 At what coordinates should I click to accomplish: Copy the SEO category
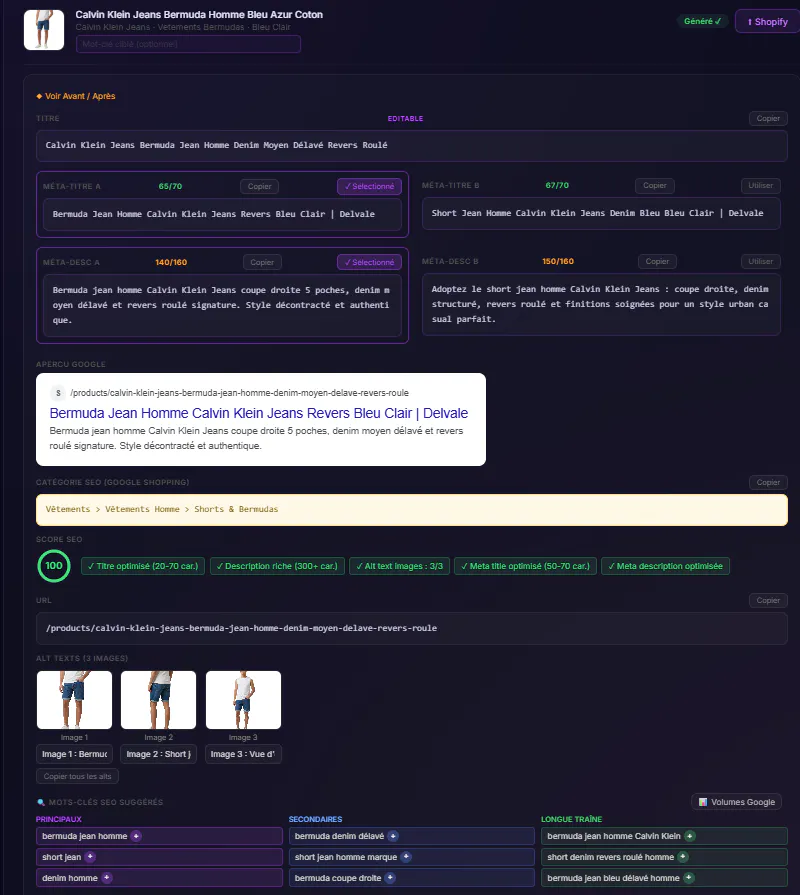pos(768,482)
